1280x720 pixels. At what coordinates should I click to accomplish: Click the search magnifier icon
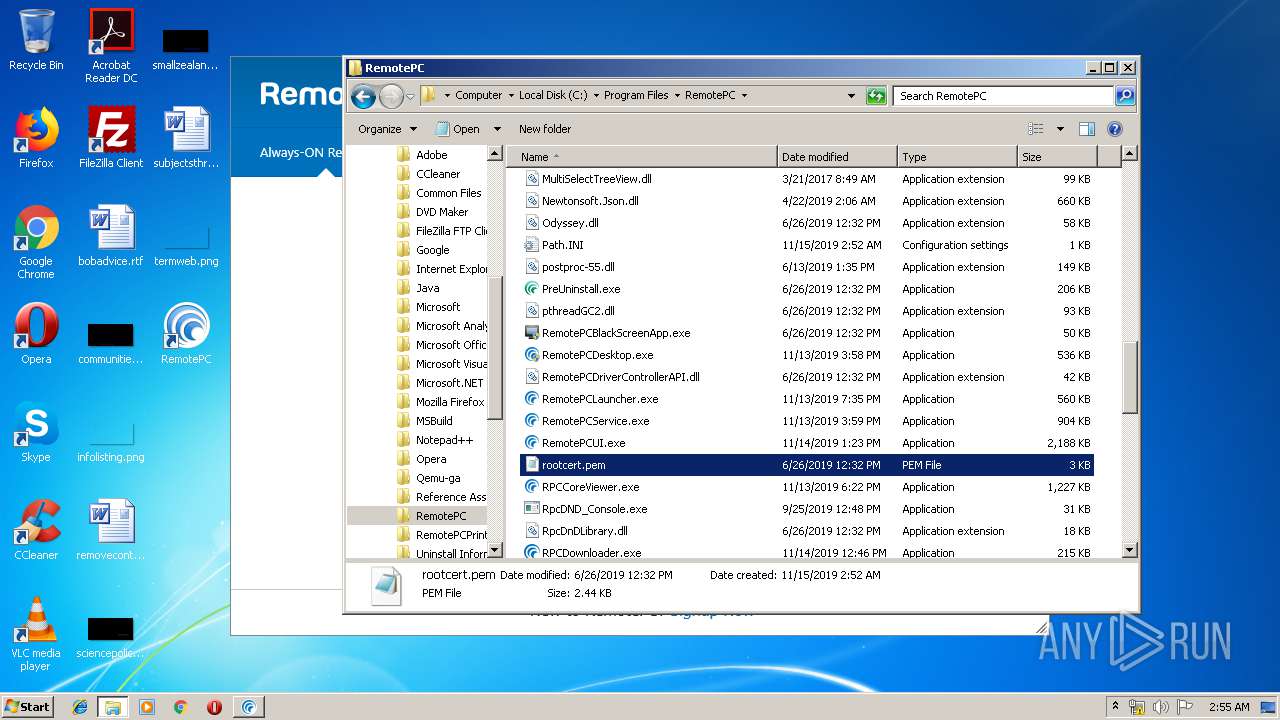(x=1125, y=96)
